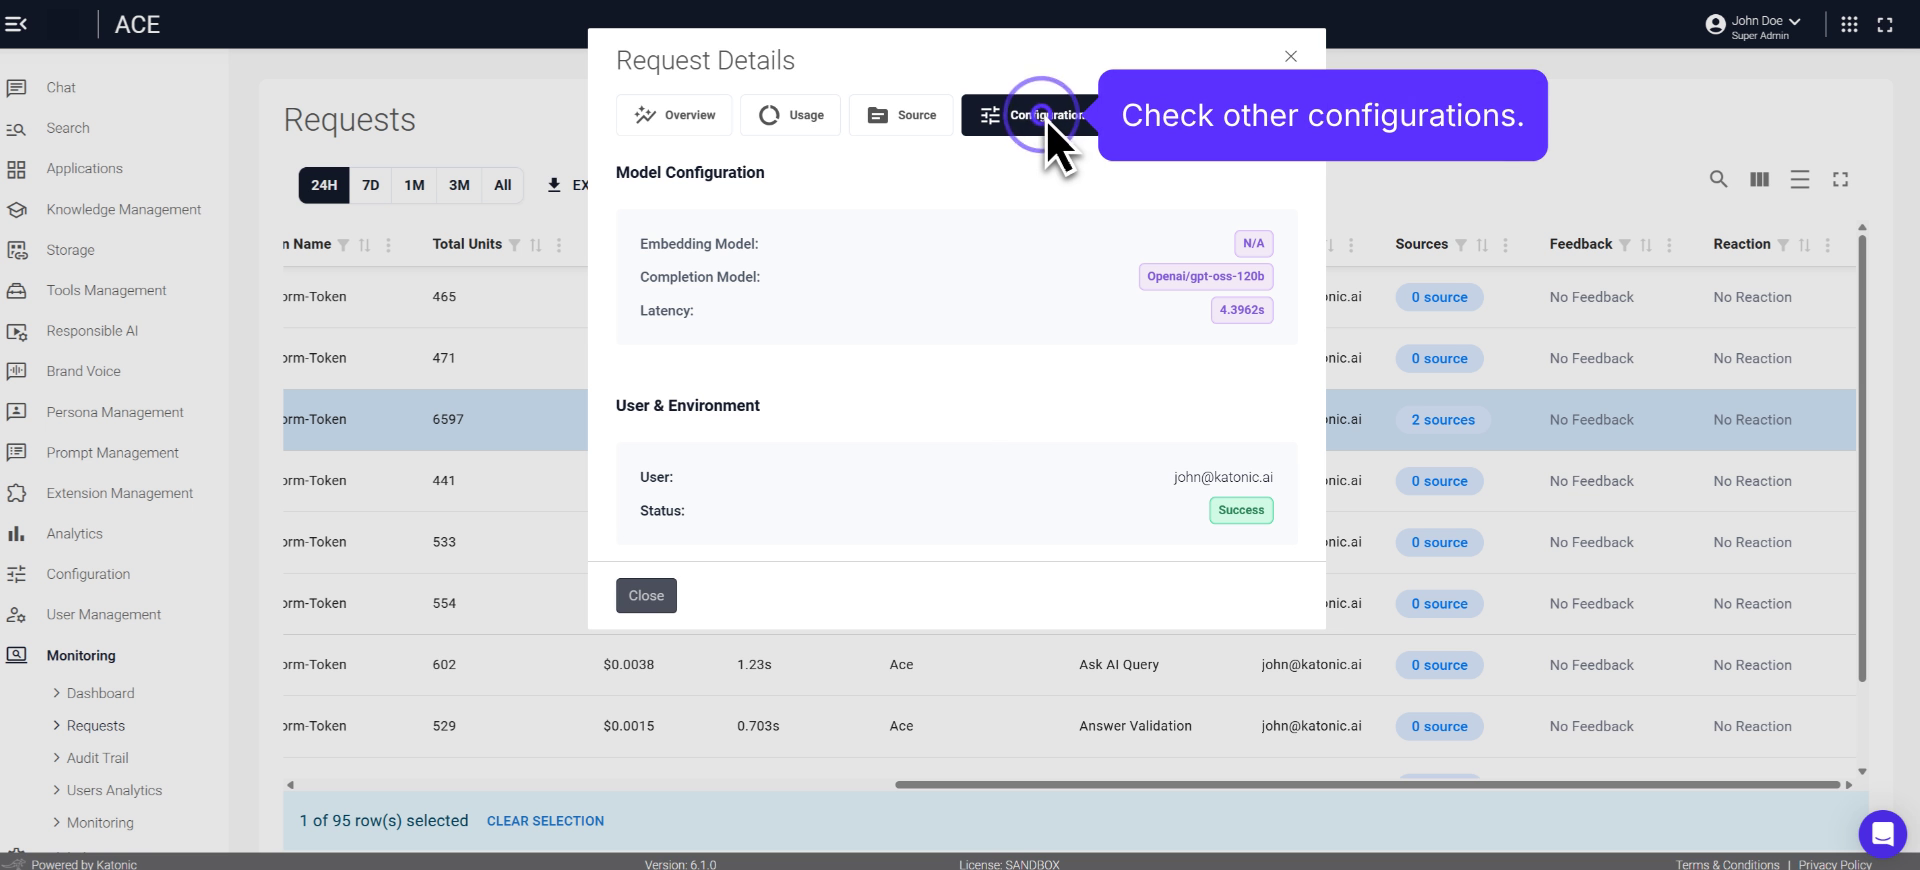Open User Management sidebar icon
Viewport: 1920px width, 870px height.
(16, 615)
